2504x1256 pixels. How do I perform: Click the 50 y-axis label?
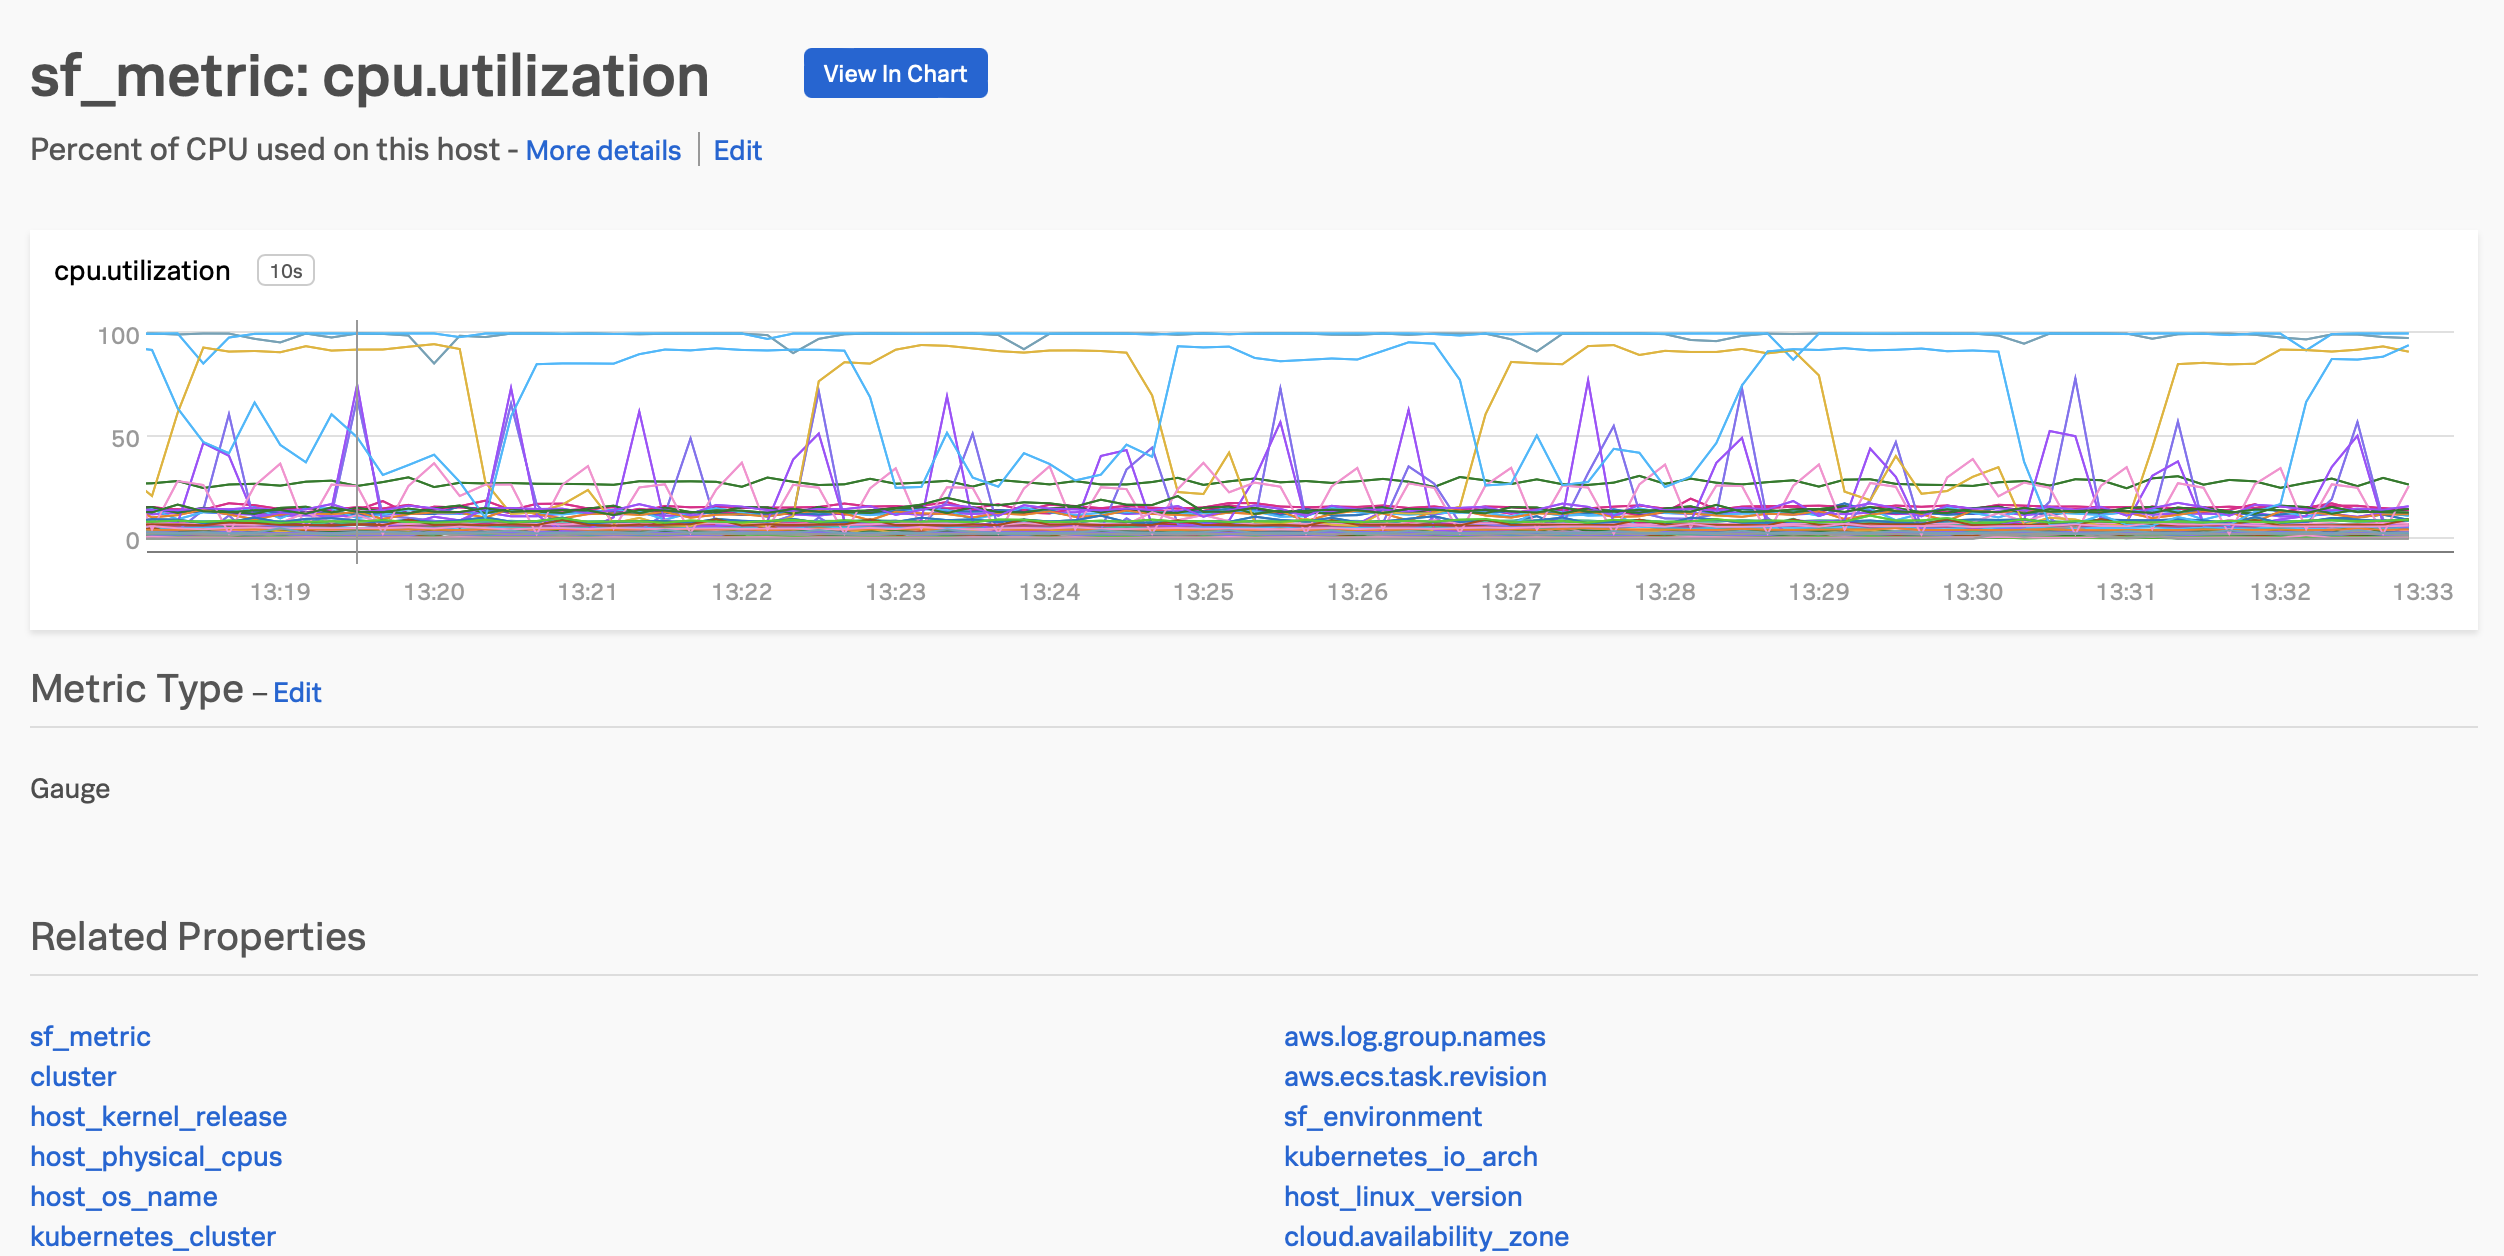click(x=125, y=438)
